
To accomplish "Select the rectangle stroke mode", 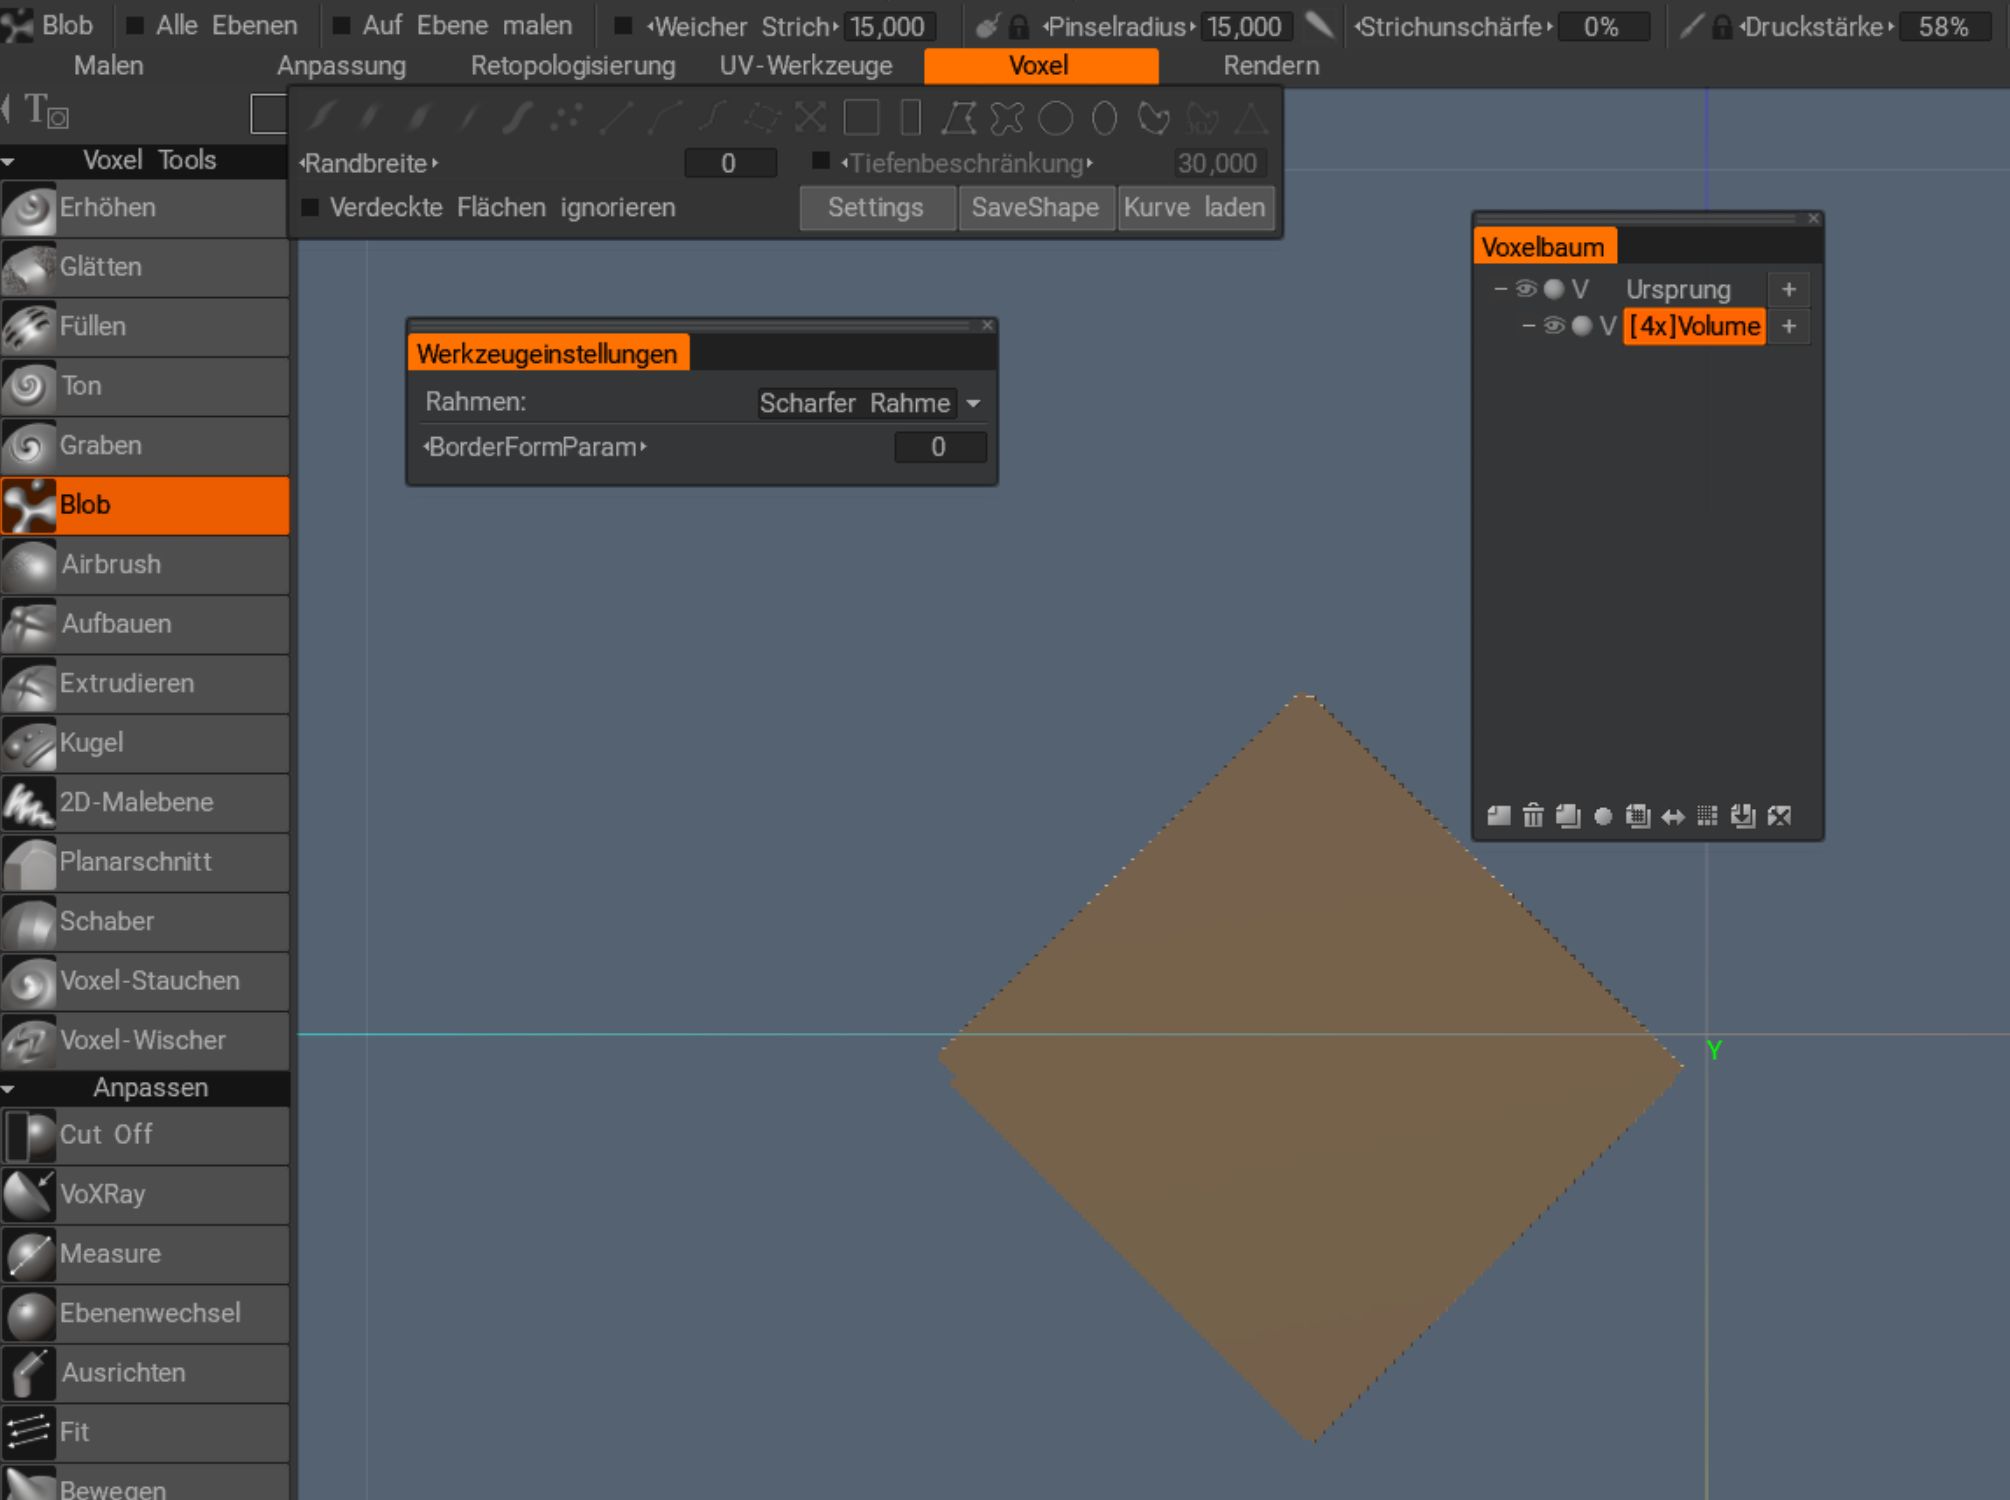I will pos(862,119).
